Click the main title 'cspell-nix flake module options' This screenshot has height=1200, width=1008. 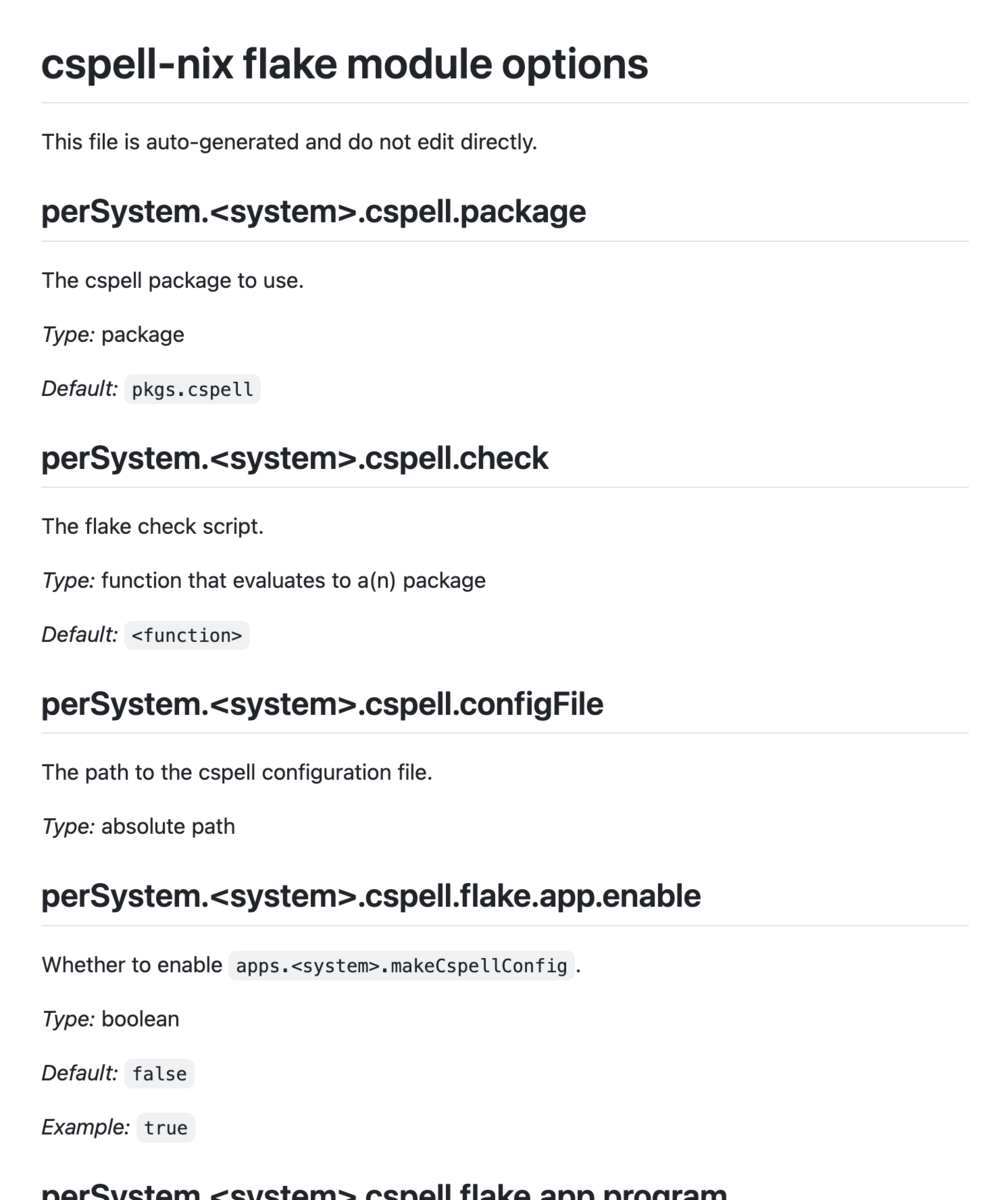(345, 64)
